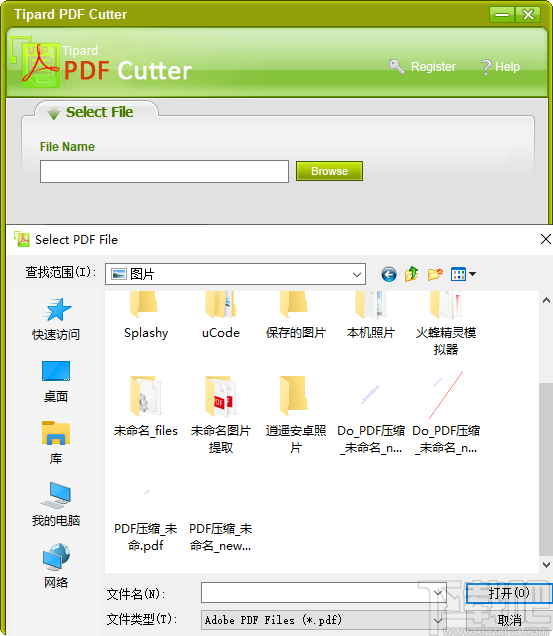Screen dimensions: 553x636
Task: Click the Register key icon
Action: (x=396, y=66)
